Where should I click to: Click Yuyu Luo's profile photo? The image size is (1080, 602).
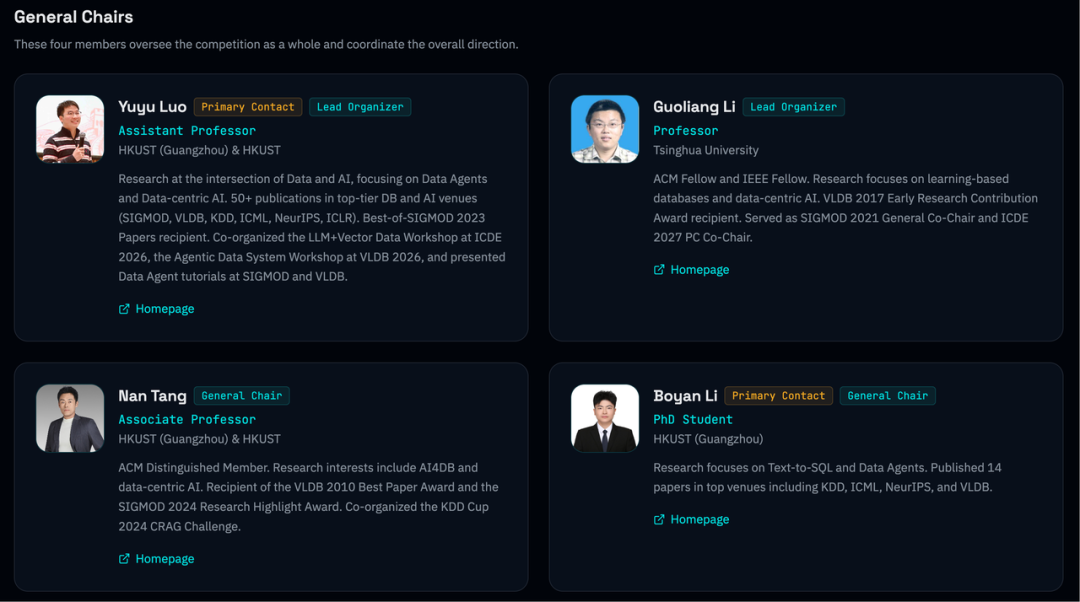70,129
